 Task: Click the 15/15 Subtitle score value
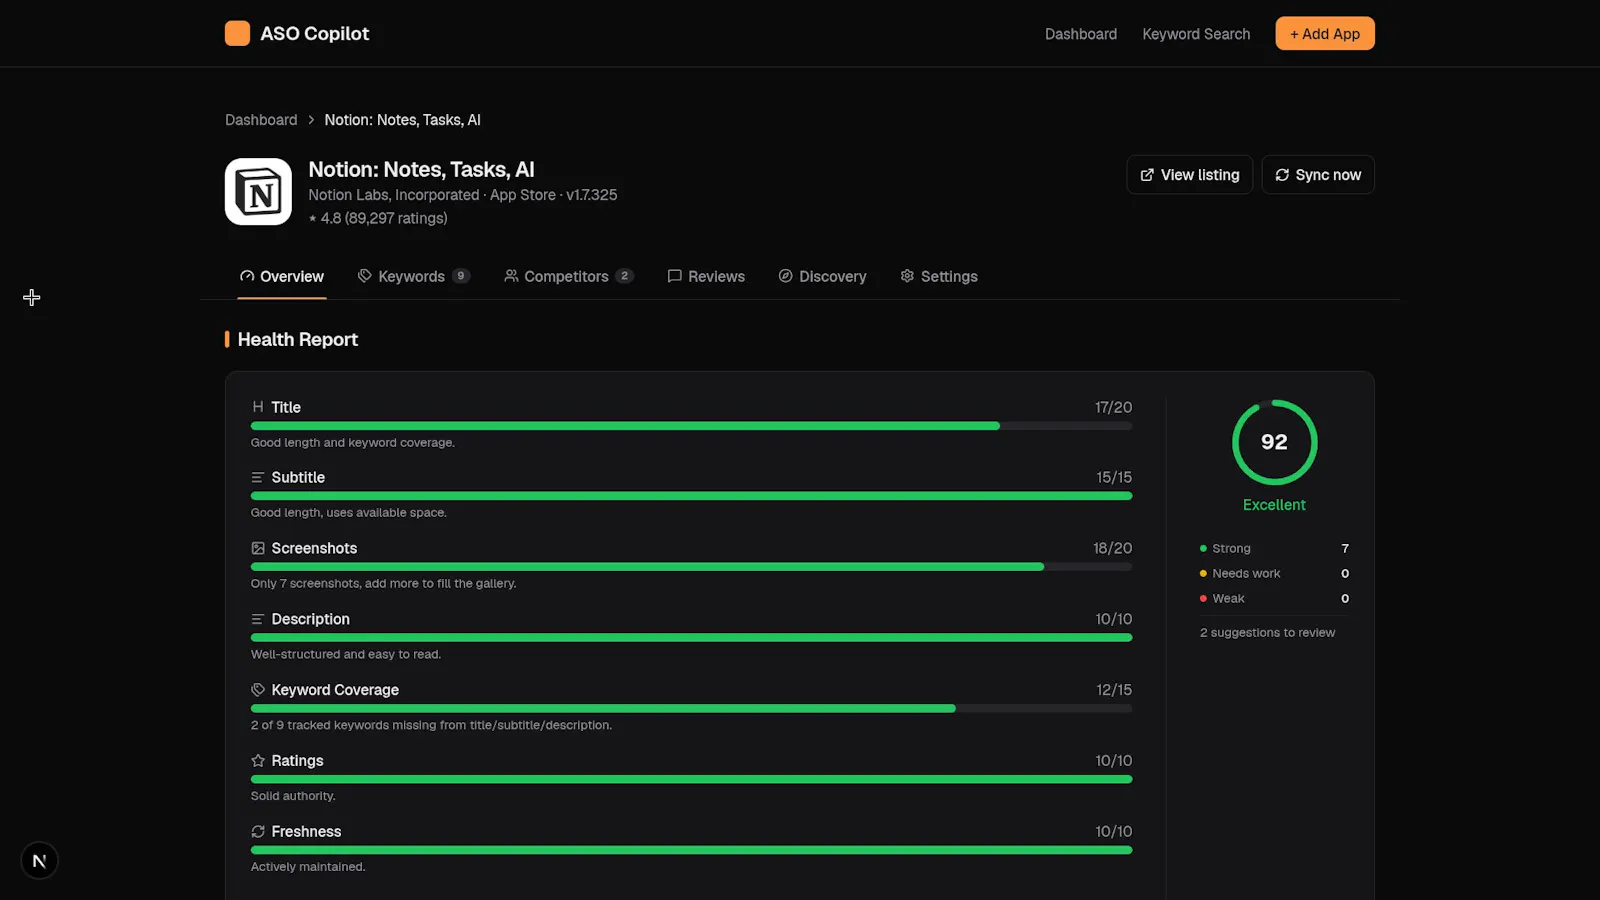point(1114,478)
